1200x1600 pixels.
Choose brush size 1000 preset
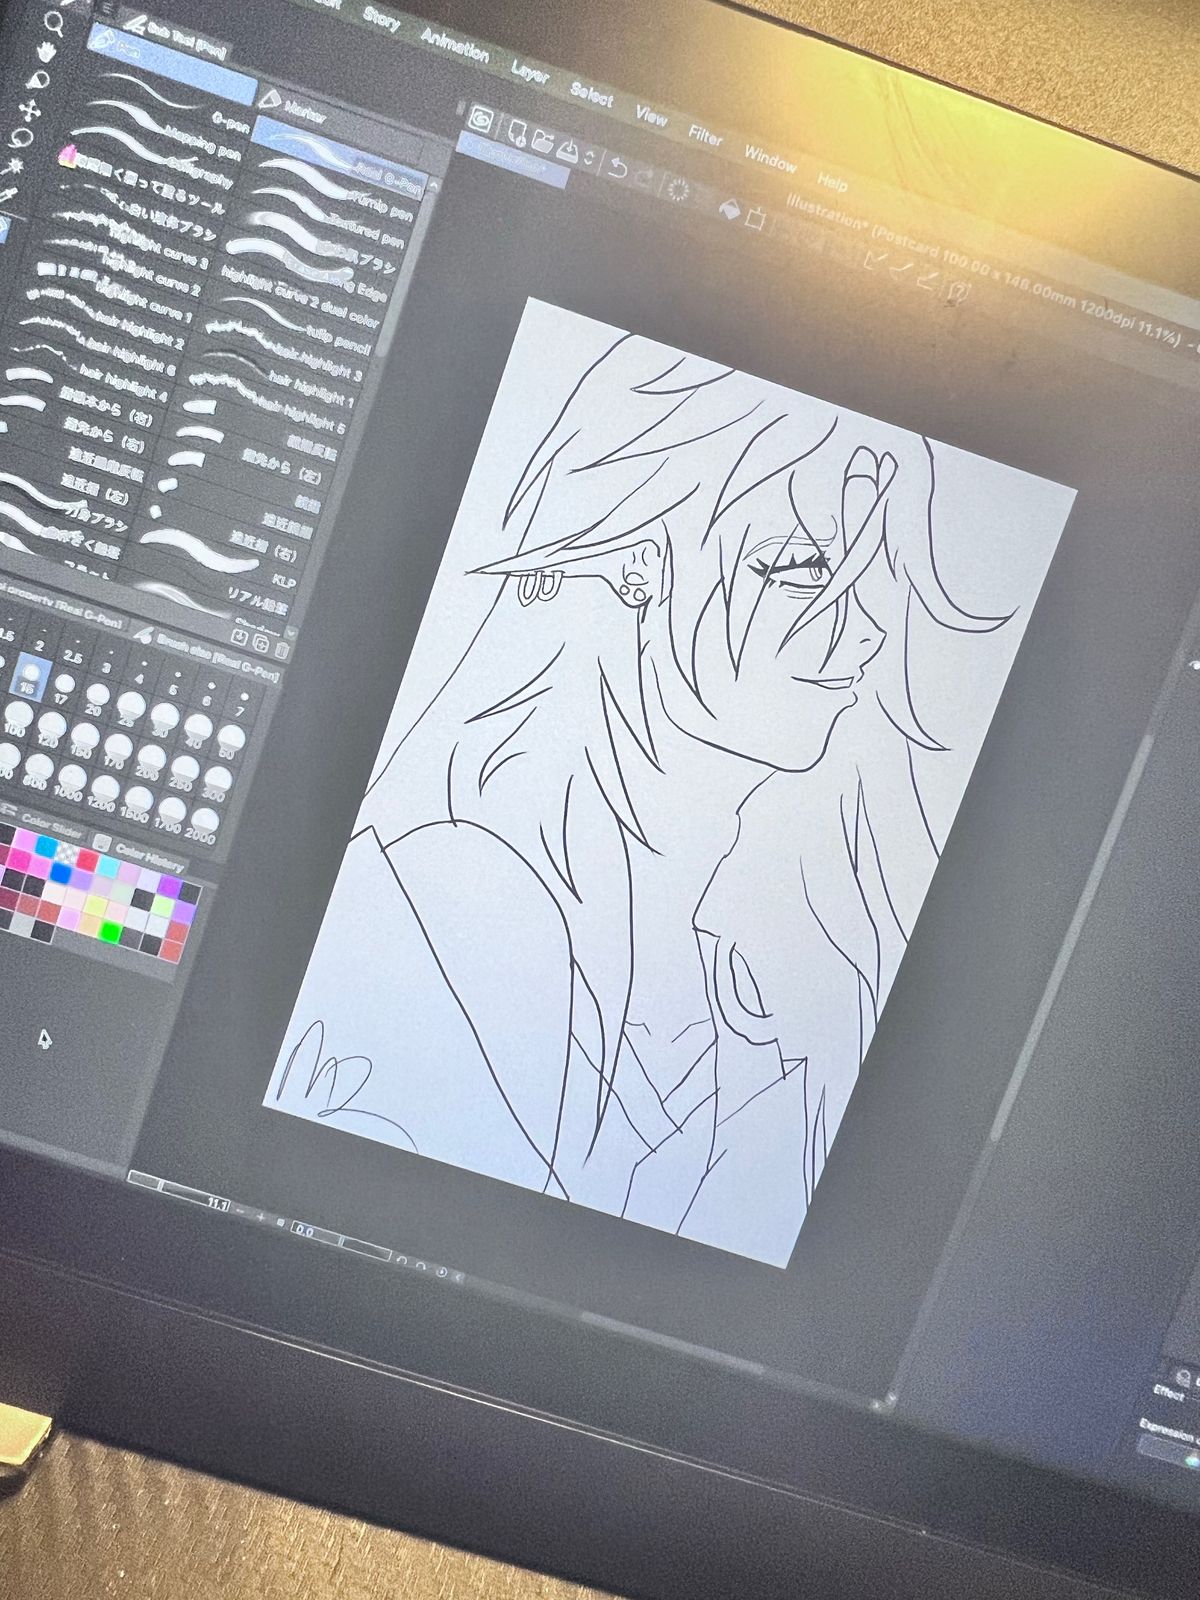pyautogui.click(x=71, y=783)
